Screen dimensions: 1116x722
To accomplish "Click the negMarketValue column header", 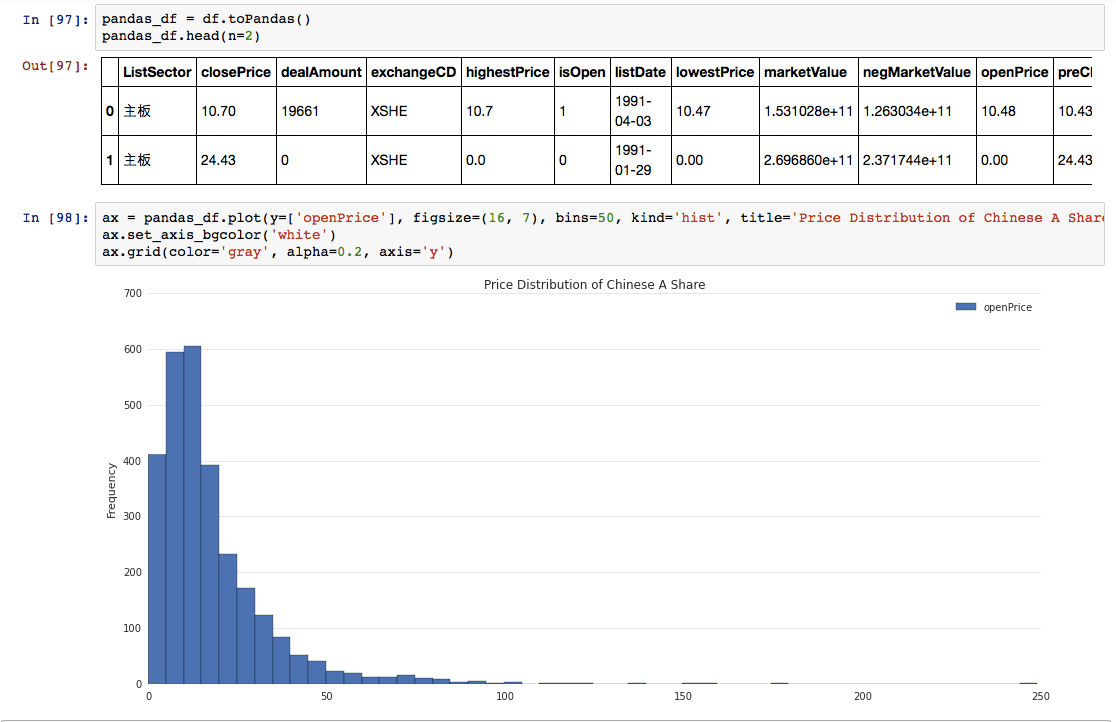I will coord(914,72).
